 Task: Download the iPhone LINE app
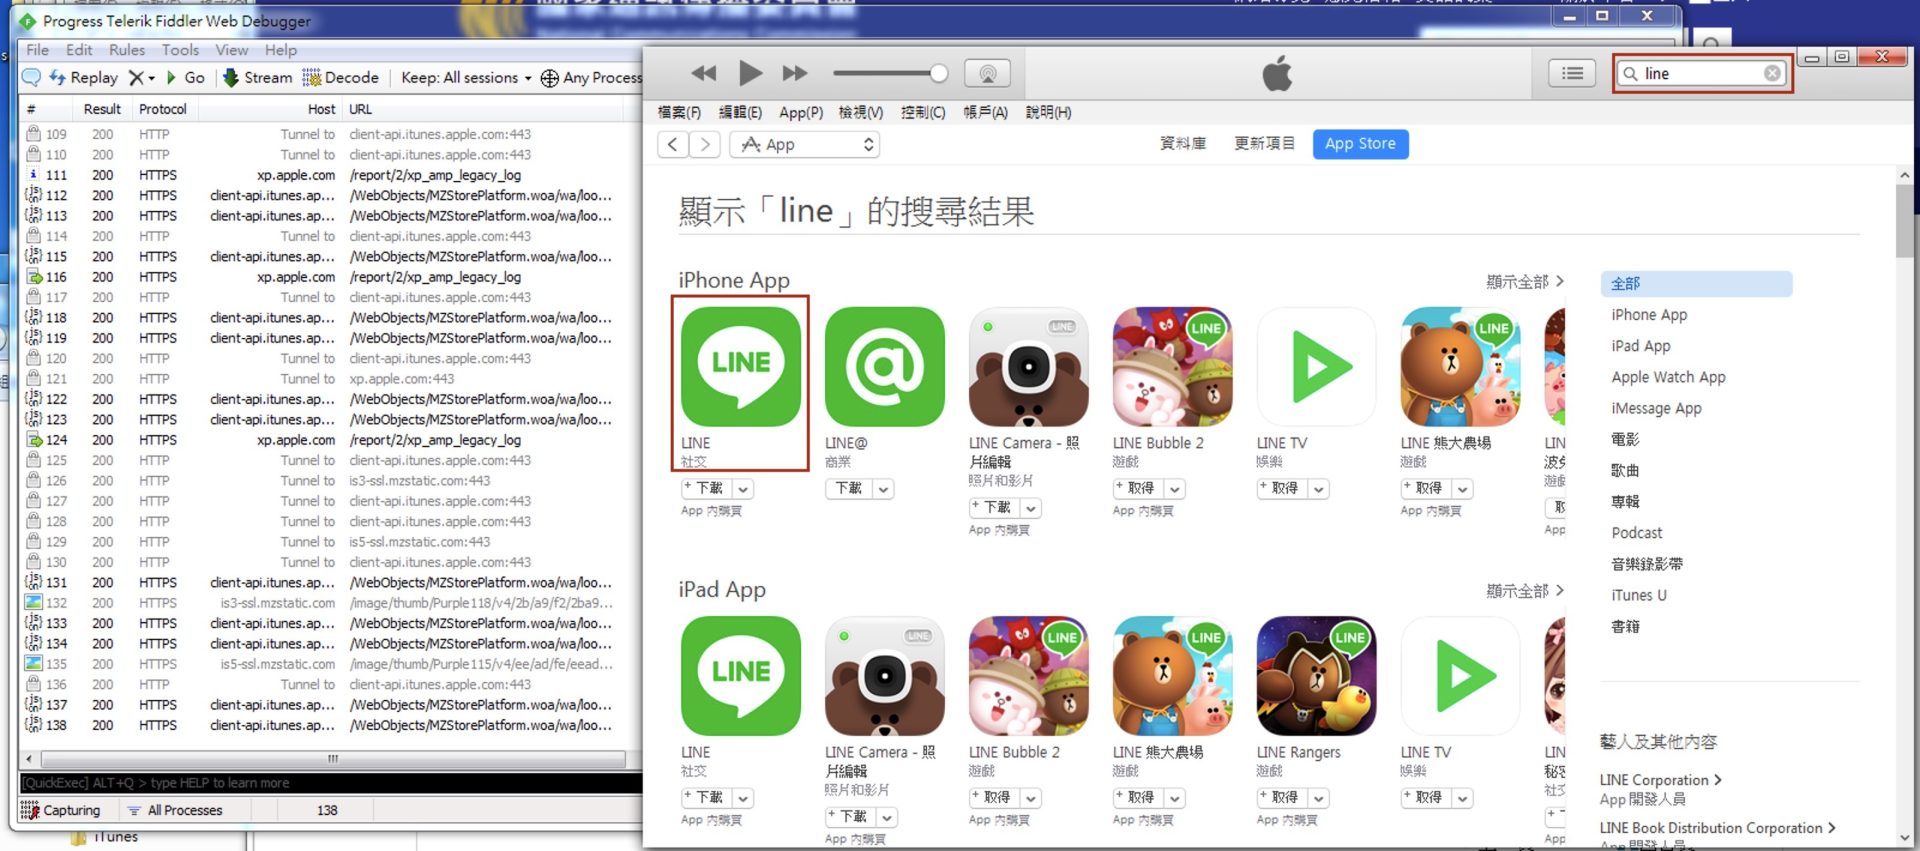706,489
